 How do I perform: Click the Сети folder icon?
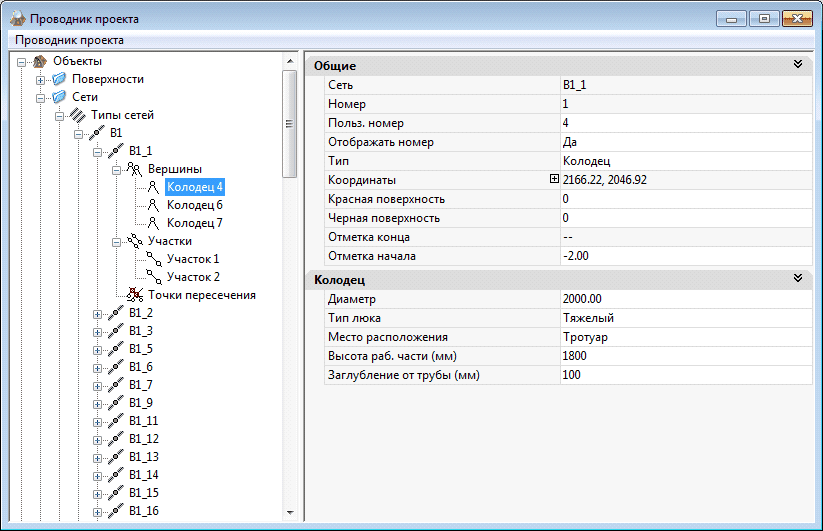pos(59,97)
